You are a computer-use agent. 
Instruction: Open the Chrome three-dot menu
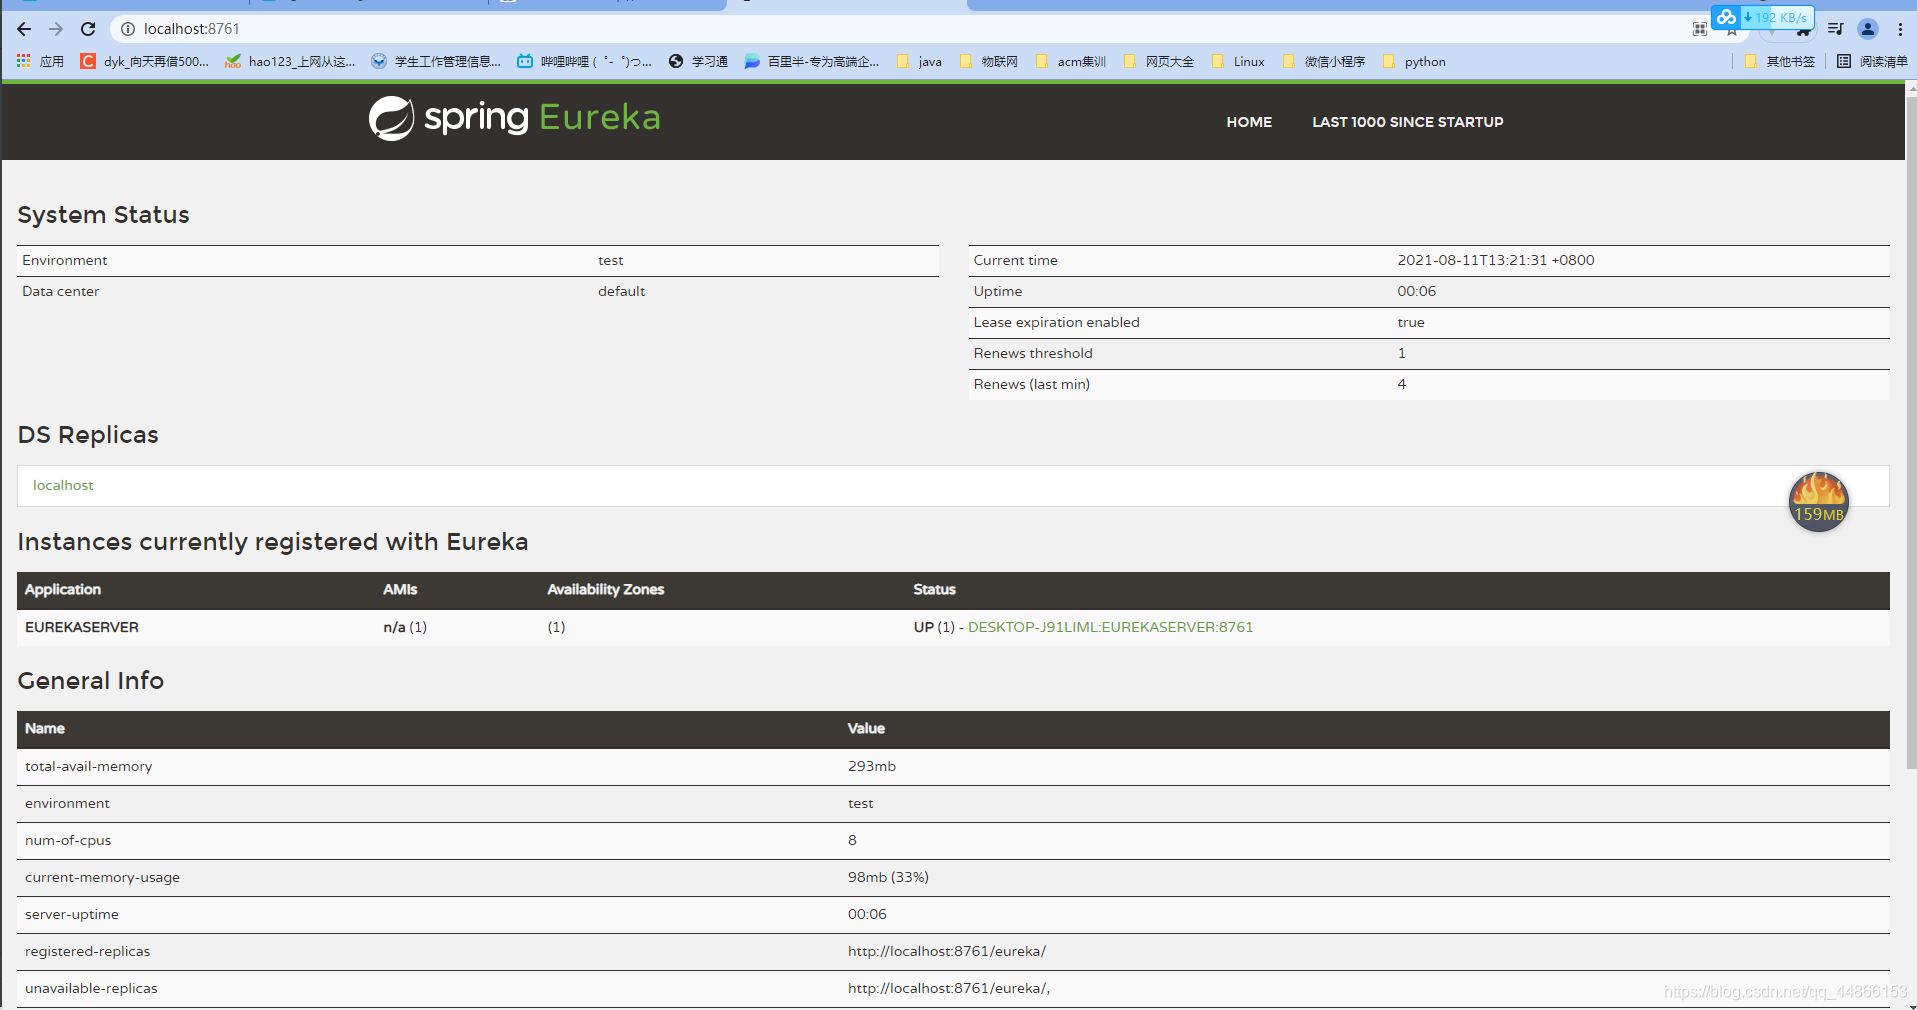(1900, 29)
